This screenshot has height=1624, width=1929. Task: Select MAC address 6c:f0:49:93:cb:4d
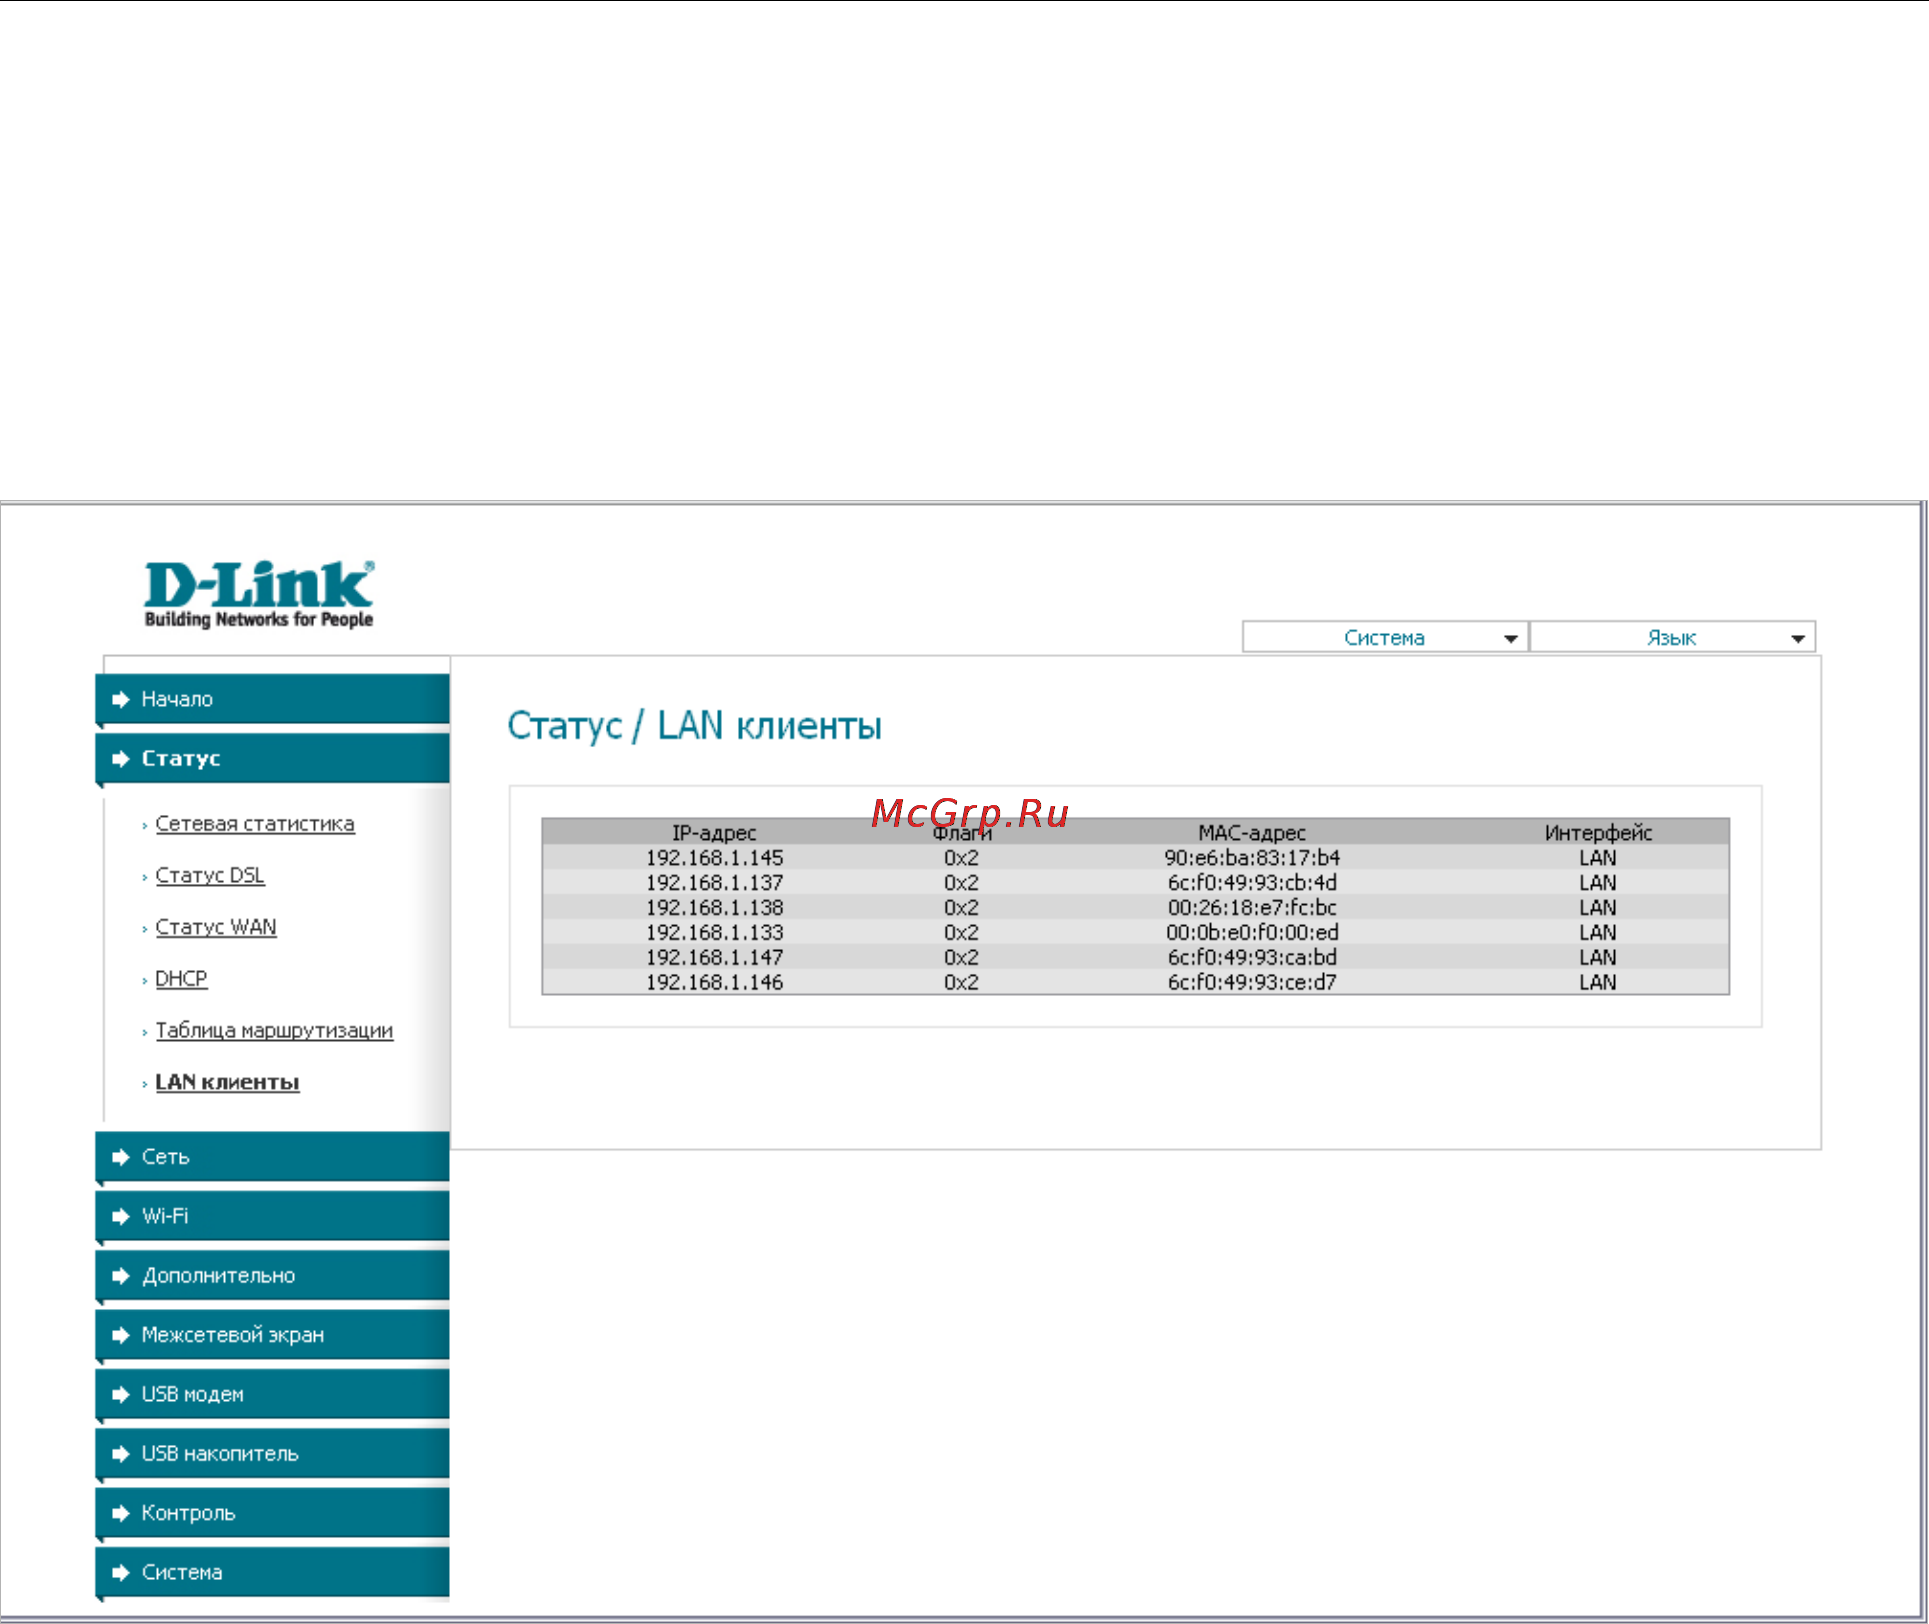(x=1252, y=883)
